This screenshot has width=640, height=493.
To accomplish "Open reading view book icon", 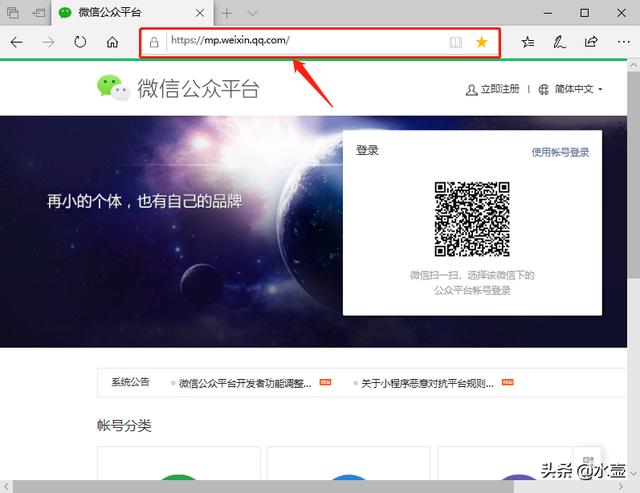I will [456, 42].
